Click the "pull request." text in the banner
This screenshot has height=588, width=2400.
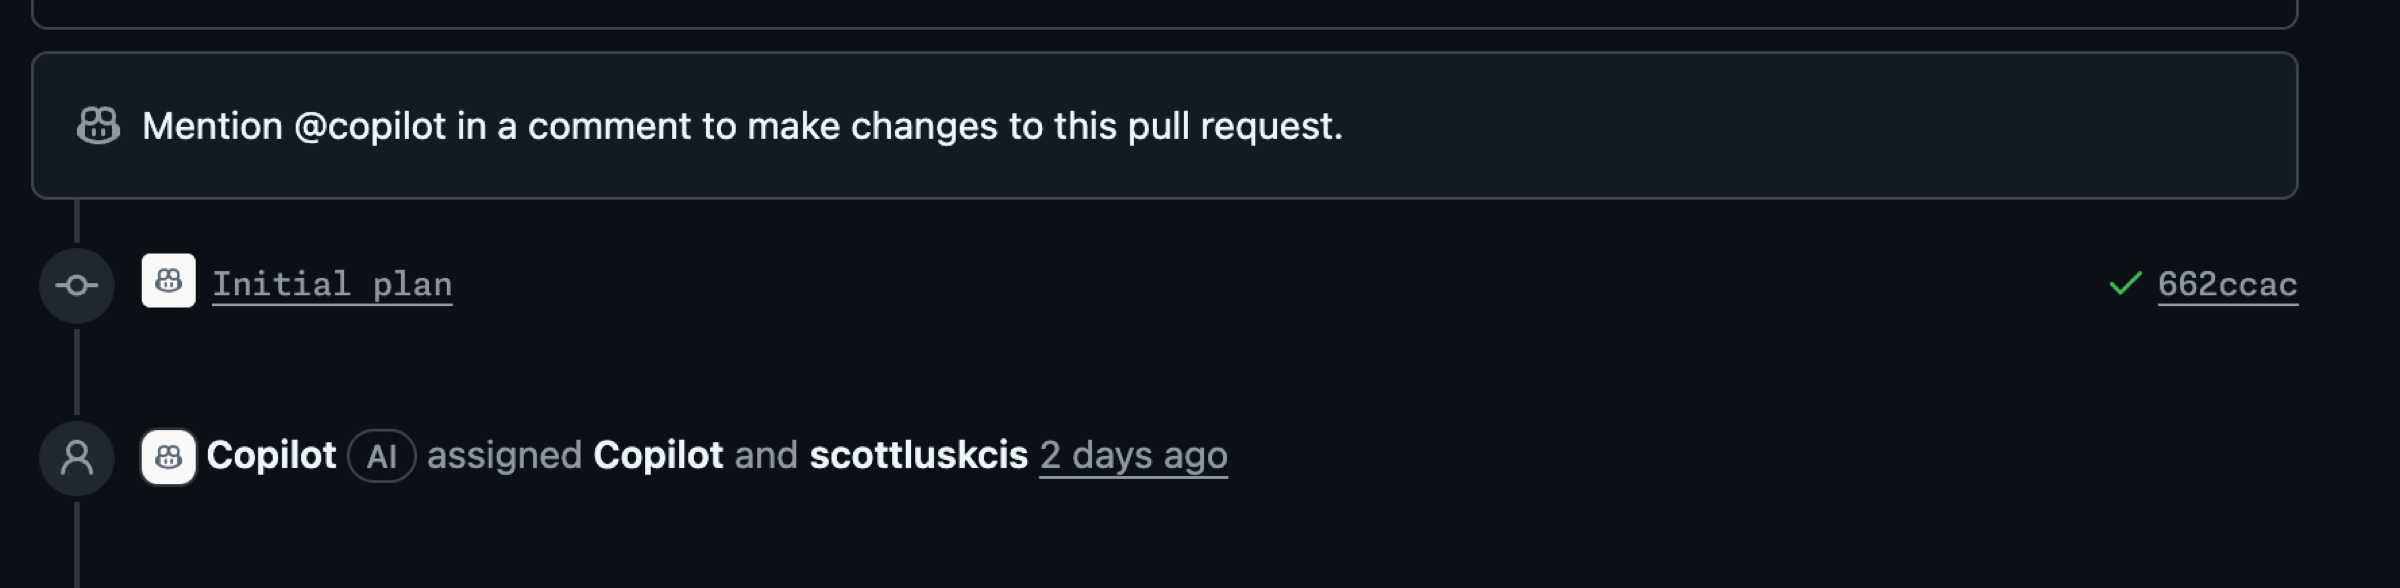[1235, 127]
